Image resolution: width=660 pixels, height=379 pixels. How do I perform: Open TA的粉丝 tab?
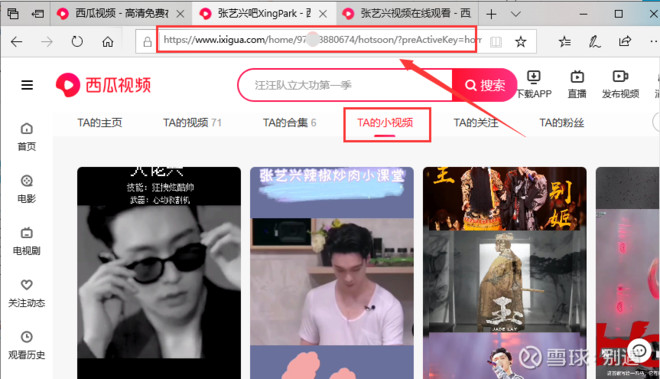pyautogui.click(x=562, y=123)
